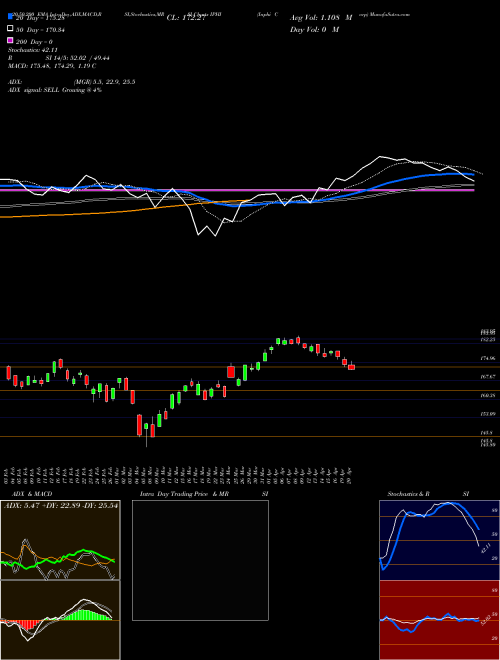Click the 'Stochastics & R SI' panel title

[x=428, y=494]
